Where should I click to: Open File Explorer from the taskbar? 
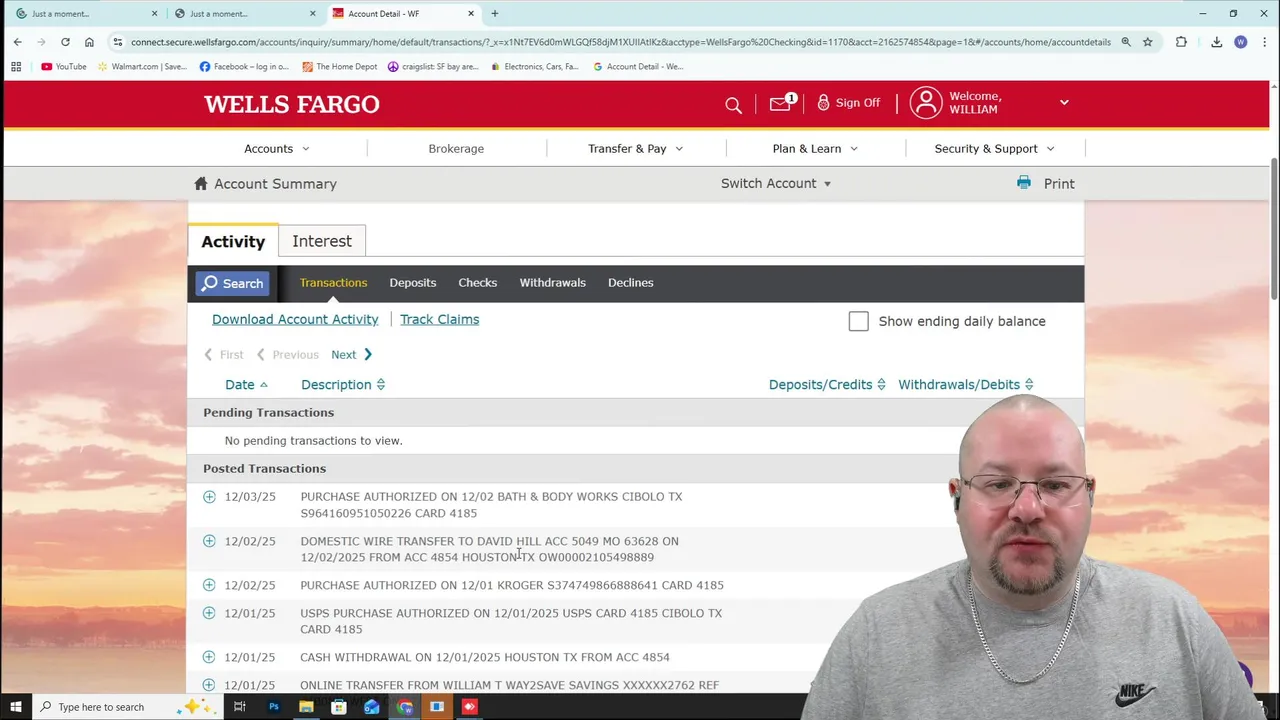pyautogui.click(x=306, y=707)
